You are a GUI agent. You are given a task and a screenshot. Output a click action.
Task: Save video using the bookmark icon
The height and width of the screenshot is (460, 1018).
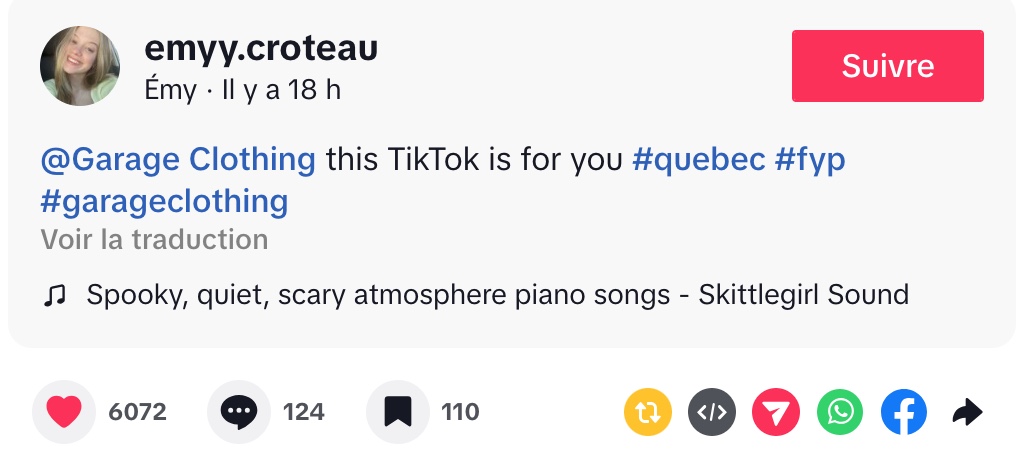pos(397,412)
